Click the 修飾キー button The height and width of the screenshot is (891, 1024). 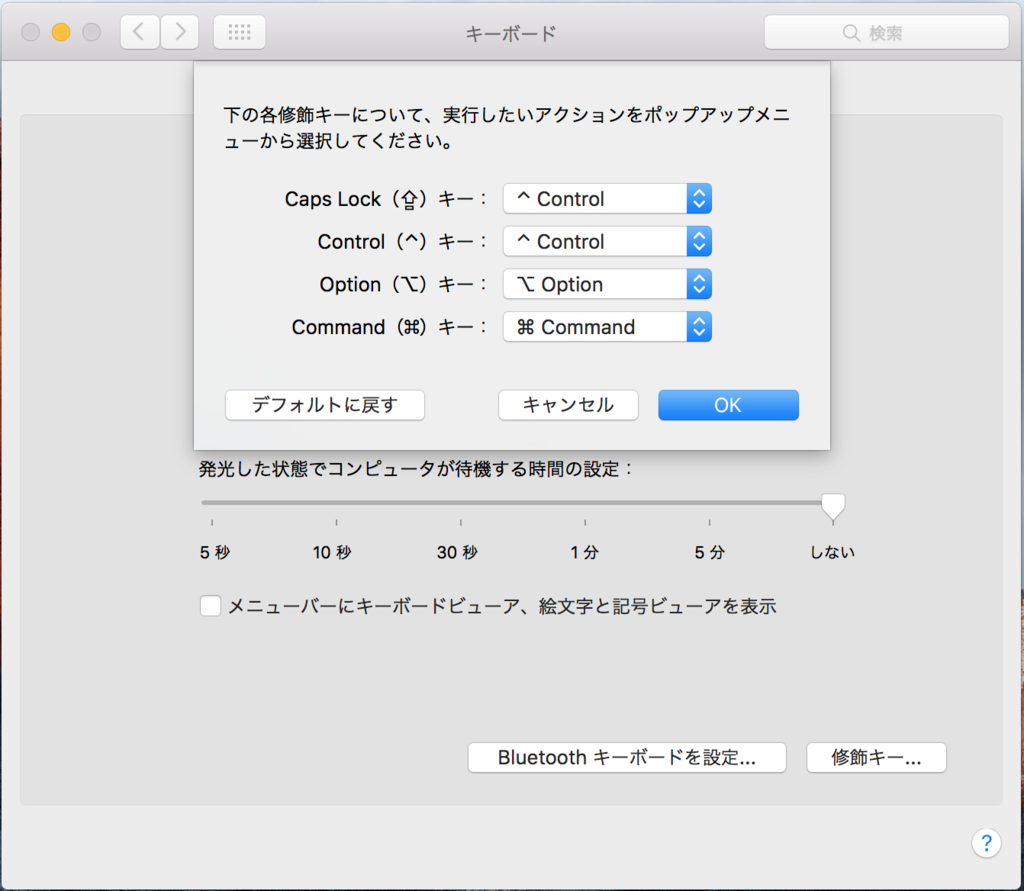point(876,758)
